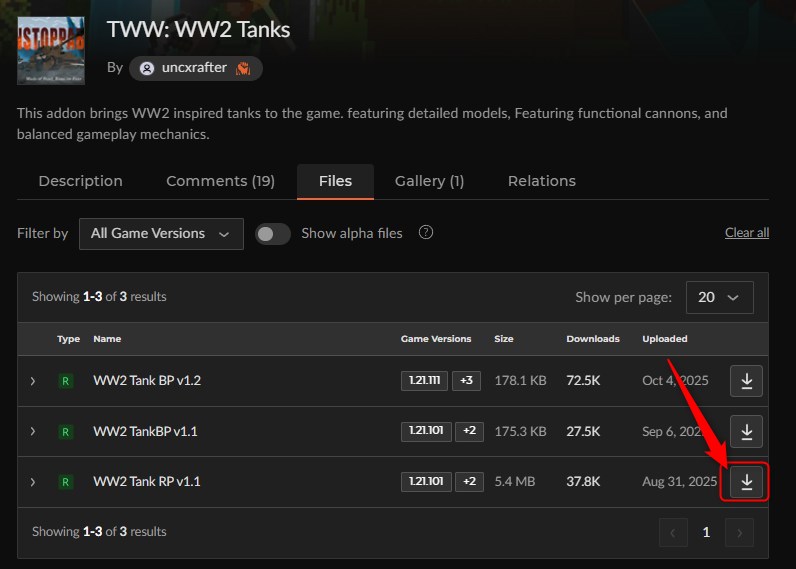Screen dimensions: 796x569
Task: Click the Type column header
Action: [69, 339]
